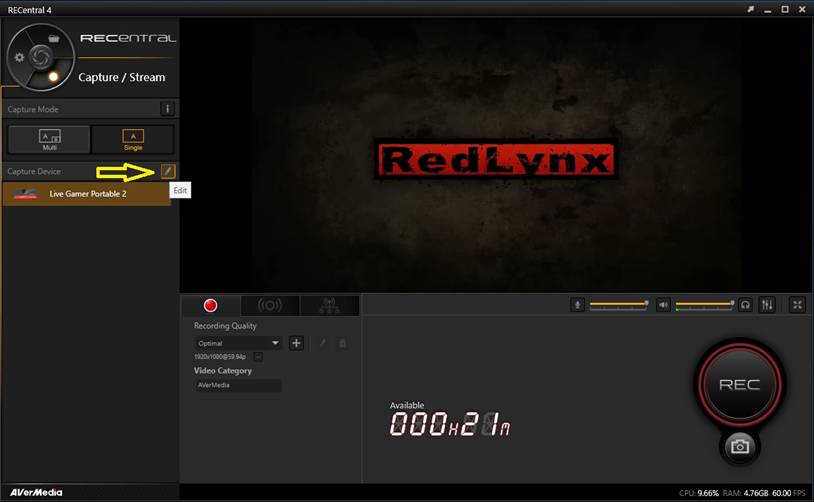Start recording with the REC button

739,384
